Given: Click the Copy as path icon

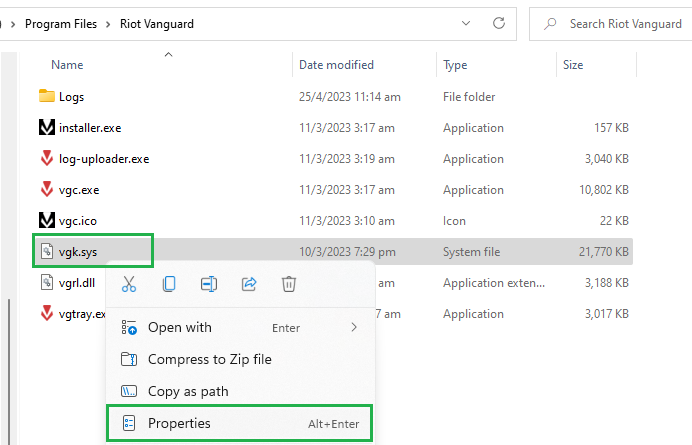Looking at the screenshot, I should (129, 391).
